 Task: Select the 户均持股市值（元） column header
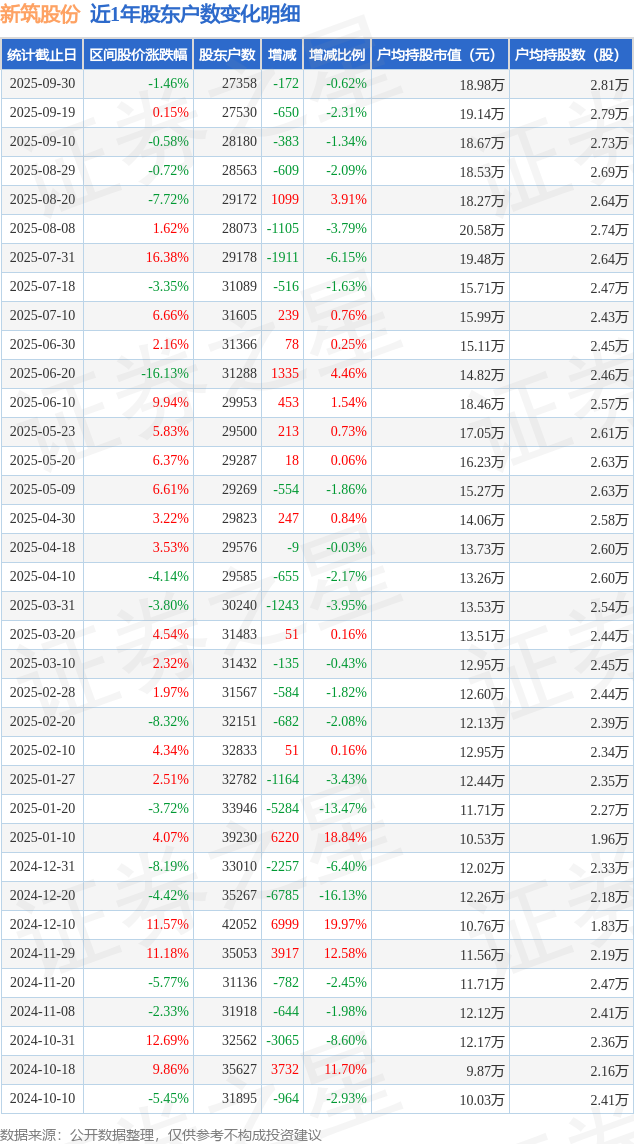point(439,55)
